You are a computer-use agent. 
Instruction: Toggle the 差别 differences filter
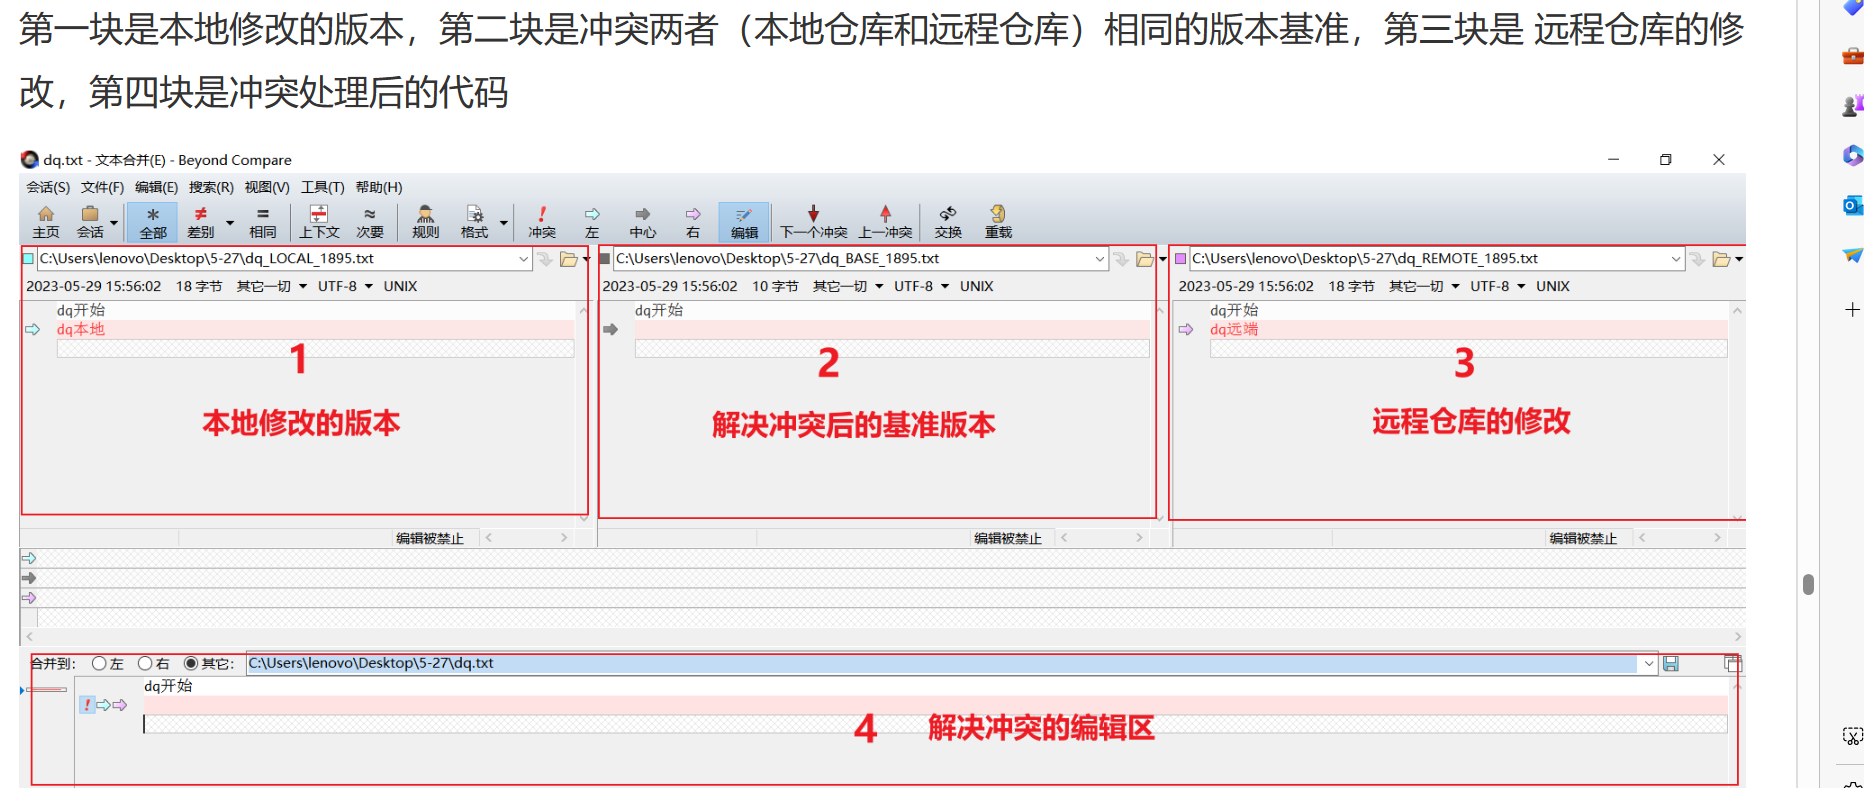click(x=201, y=222)
